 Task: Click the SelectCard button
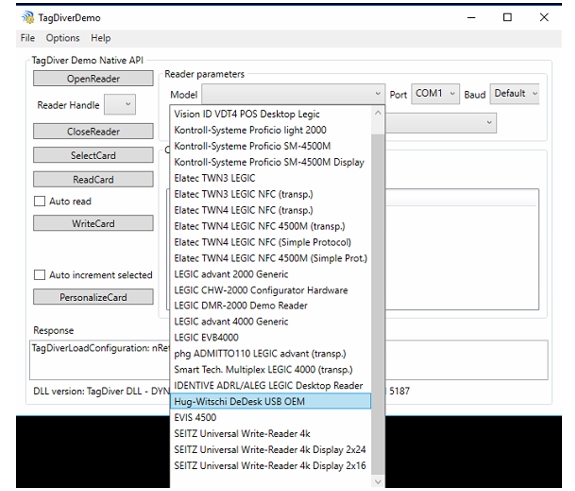pyautogui.click(x=93, y=155)
